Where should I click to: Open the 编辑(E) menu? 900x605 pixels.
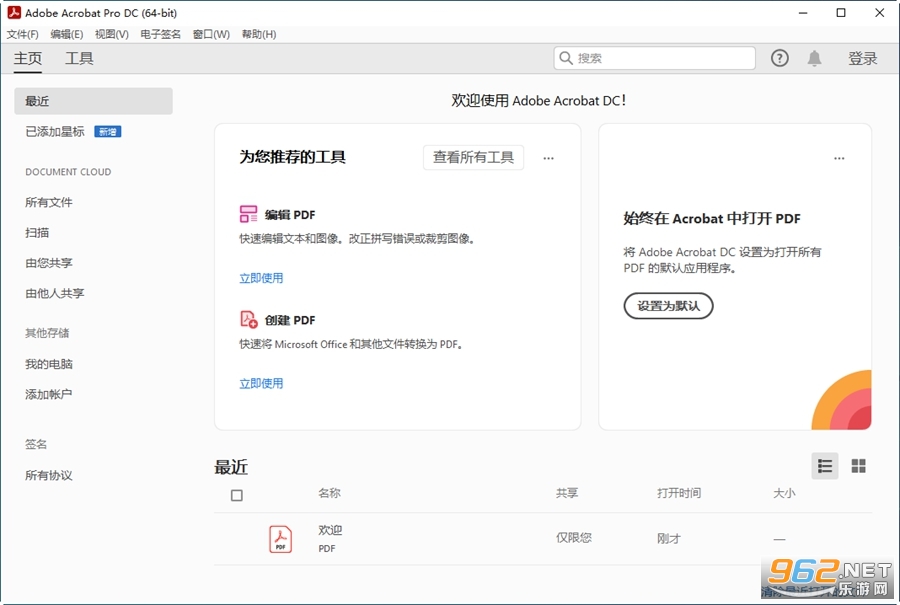click(67, 34)
